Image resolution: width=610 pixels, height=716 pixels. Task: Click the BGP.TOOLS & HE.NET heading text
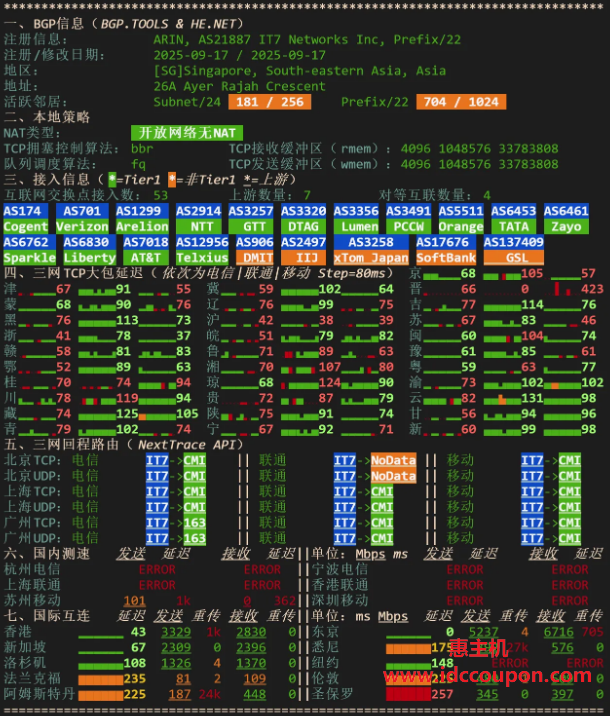(168, 24)
